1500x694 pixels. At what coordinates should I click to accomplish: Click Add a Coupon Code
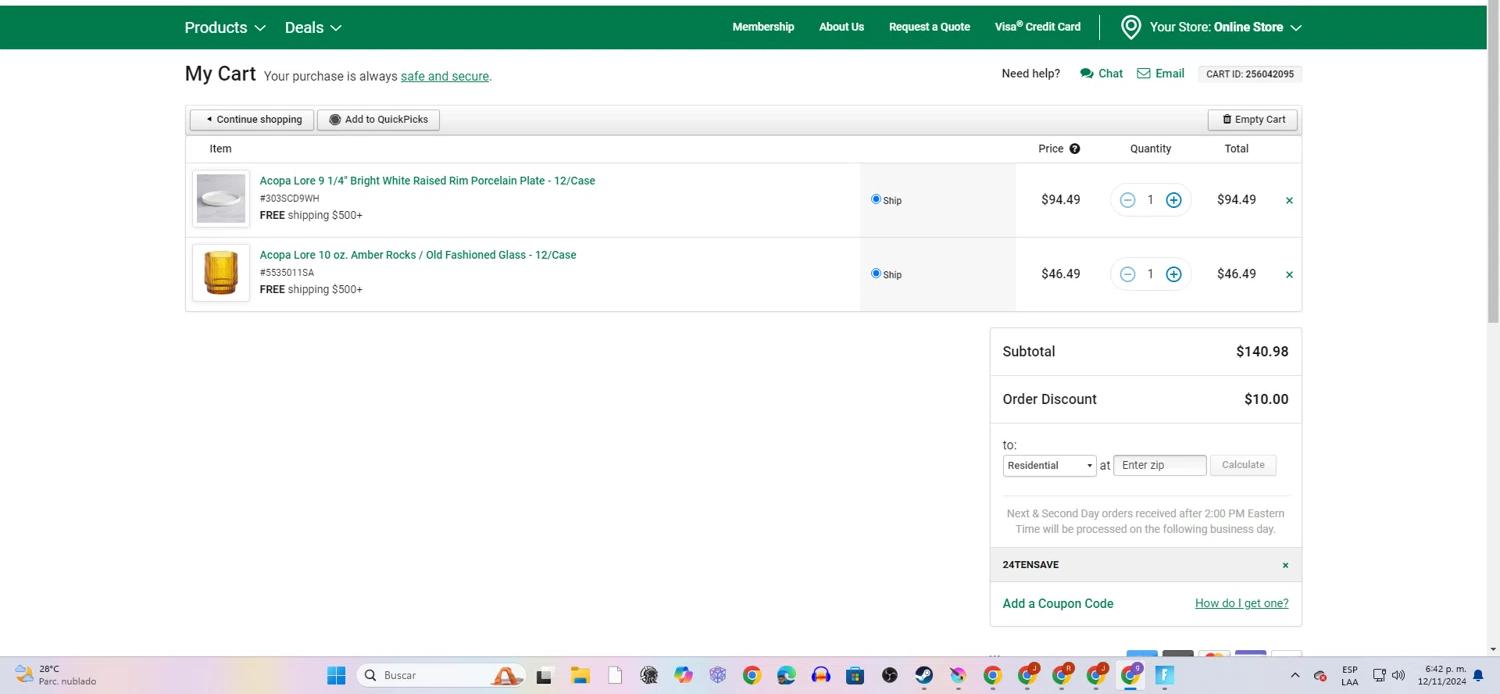1058,604
